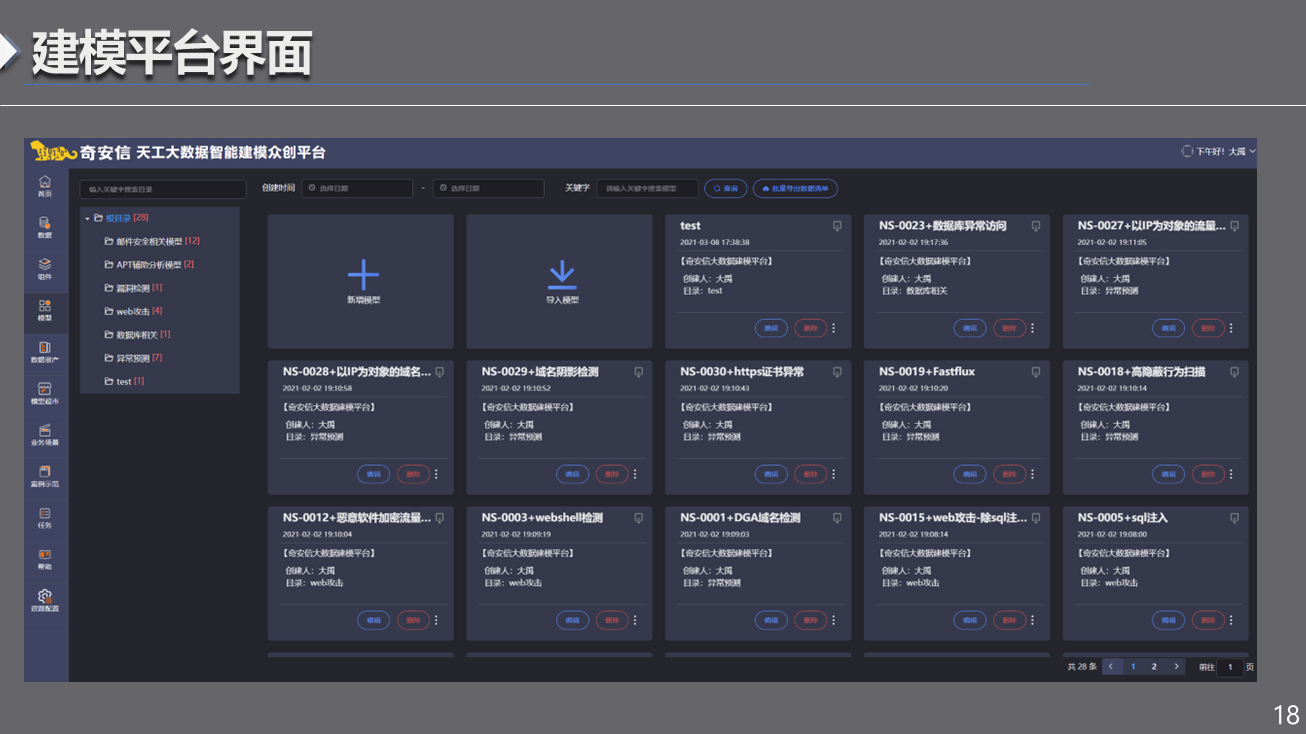Open the start date 选择日期 picker

(357, 188)
